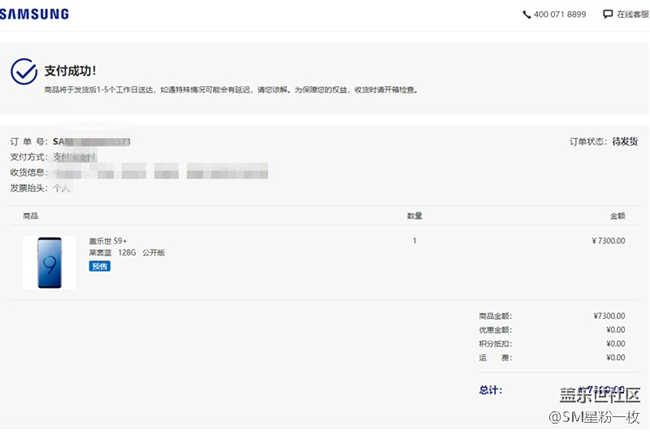Select the order status 待发货 text

[x=625, y=142]
